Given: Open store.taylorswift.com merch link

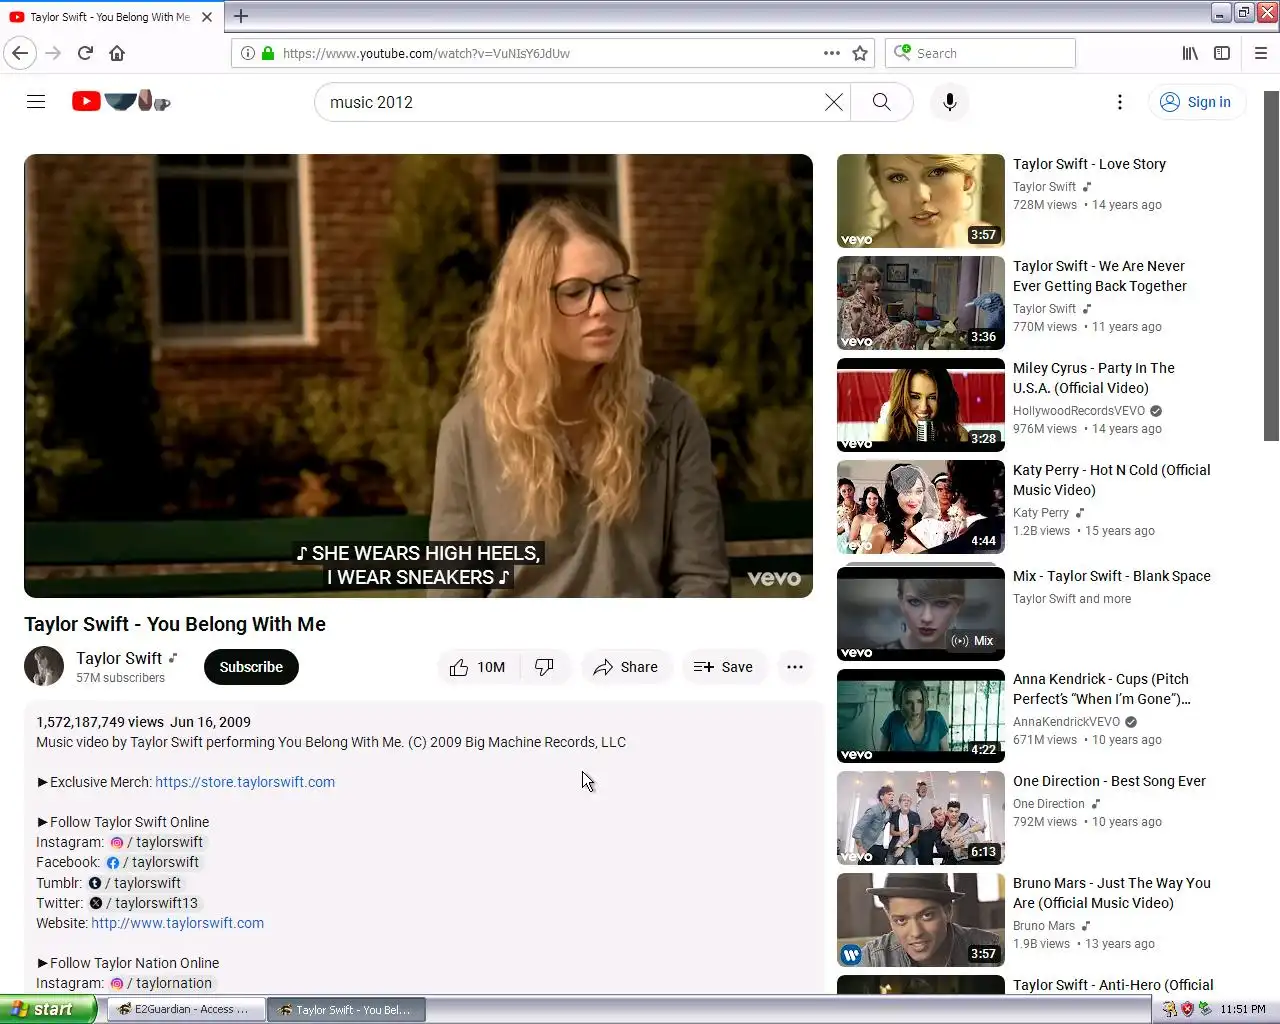Looking at the screenshot, I should (245, 782).
